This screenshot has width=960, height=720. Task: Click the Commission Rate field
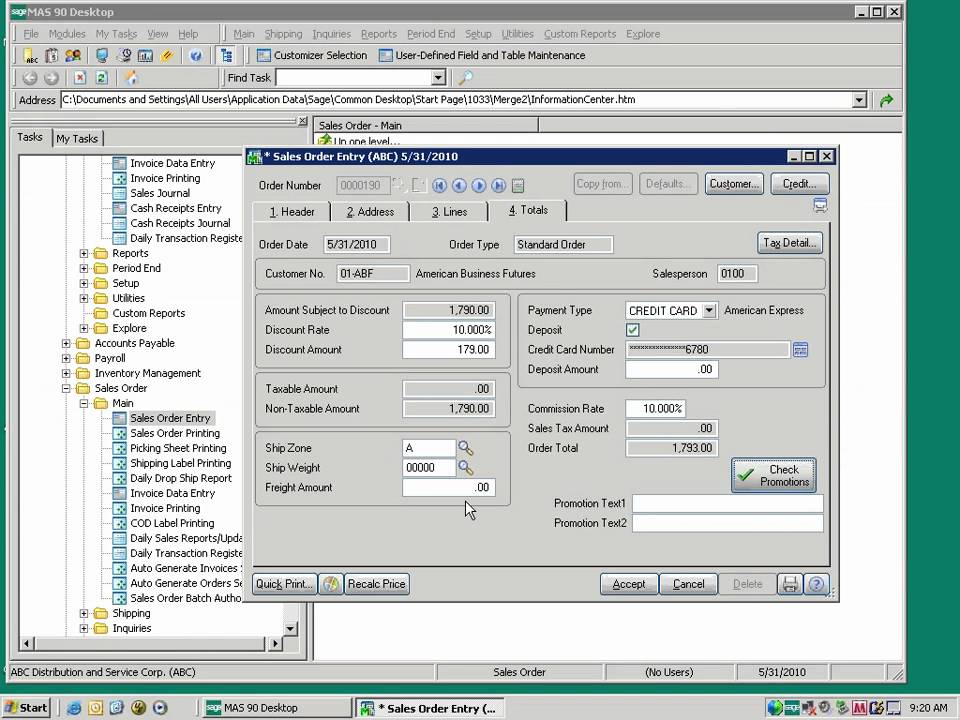pos(655,408)
